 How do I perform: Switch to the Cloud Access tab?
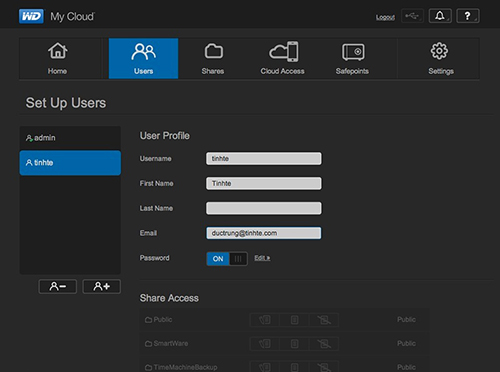[x=282, y=58]
